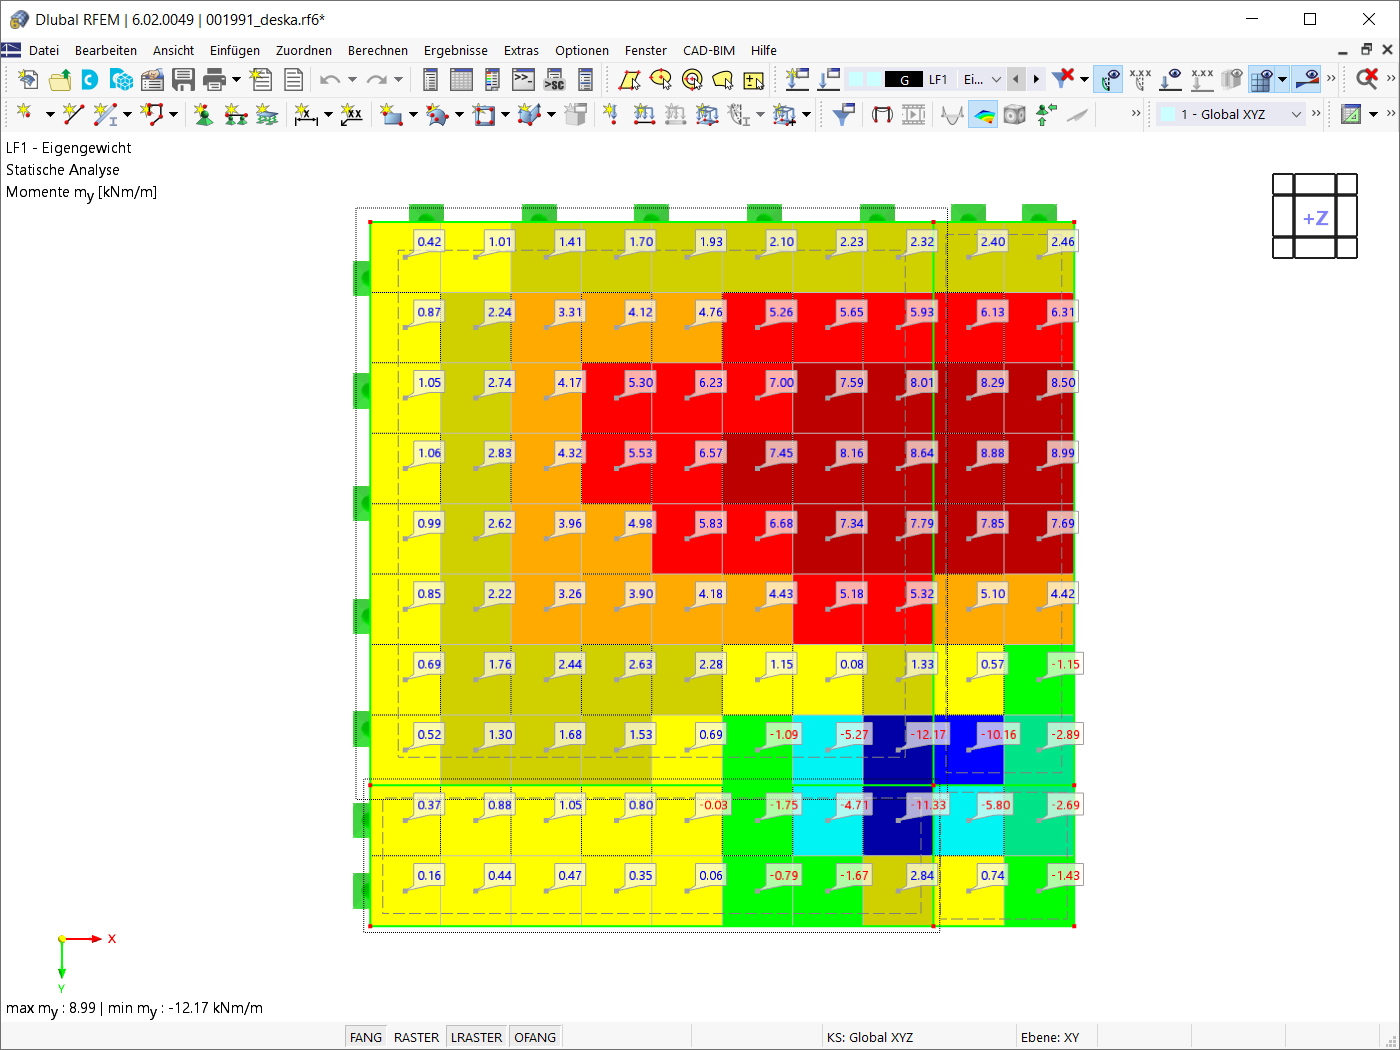Open the CAD-BIM menu
The image size is (1400, 1050).
pos(709,50)
